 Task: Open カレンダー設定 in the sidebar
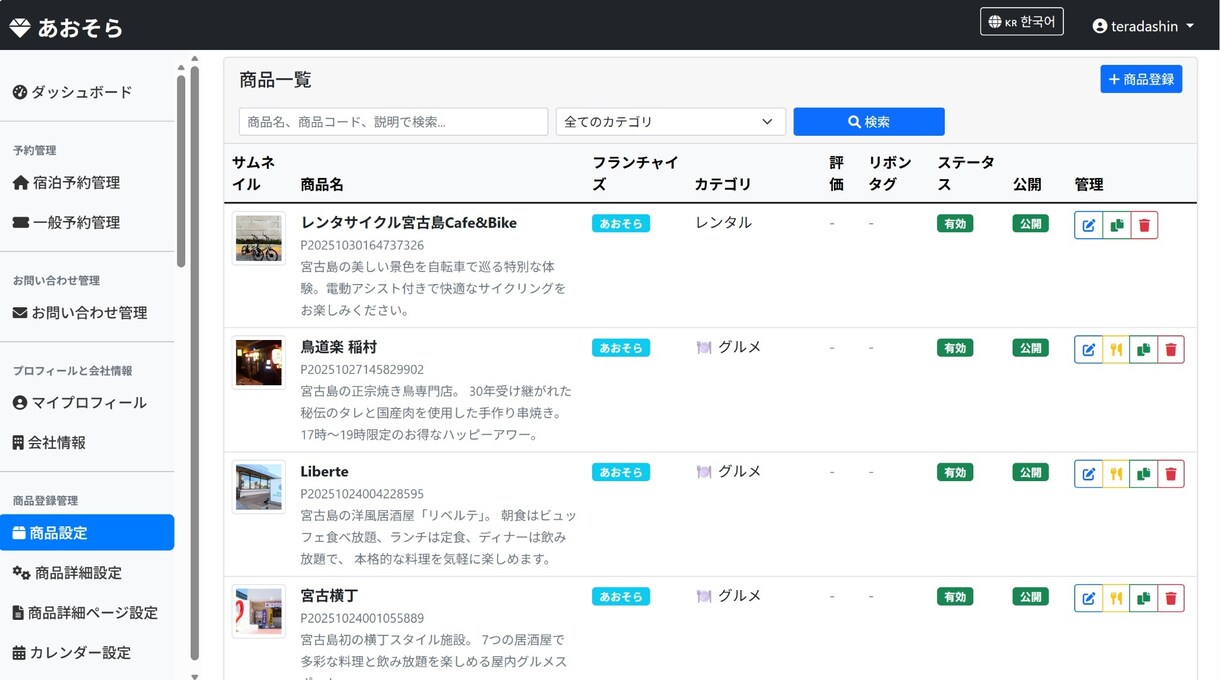tap(71, 652)
